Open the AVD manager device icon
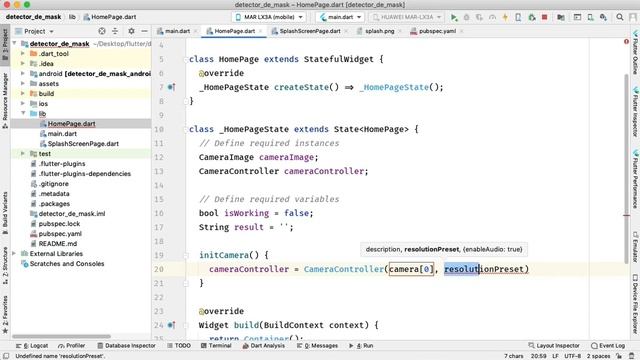The image size is (640, 360). [x=590, y=17]
